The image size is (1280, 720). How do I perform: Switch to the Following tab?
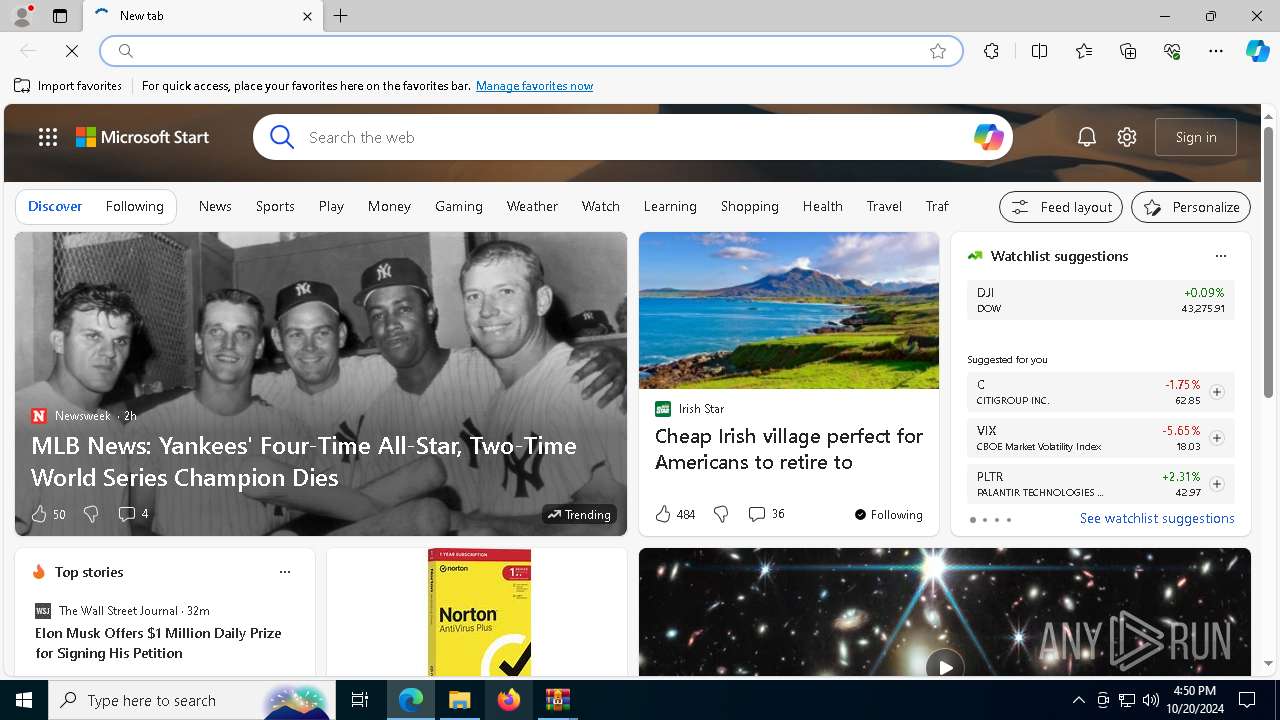[x=134, y=206]
